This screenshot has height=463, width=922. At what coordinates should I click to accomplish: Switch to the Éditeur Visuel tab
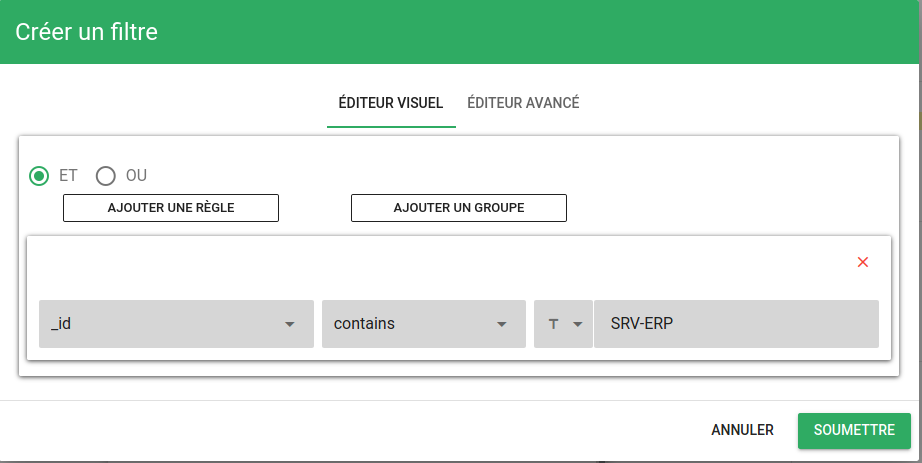tap(391, 103)
